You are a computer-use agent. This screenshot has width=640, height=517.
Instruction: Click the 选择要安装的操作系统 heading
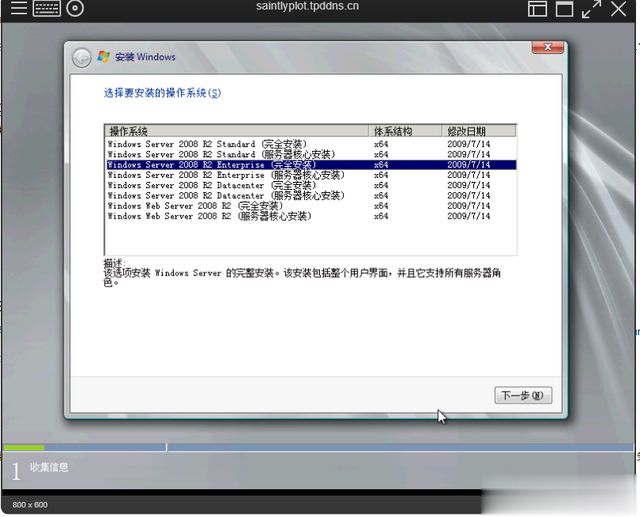point(162,93)
